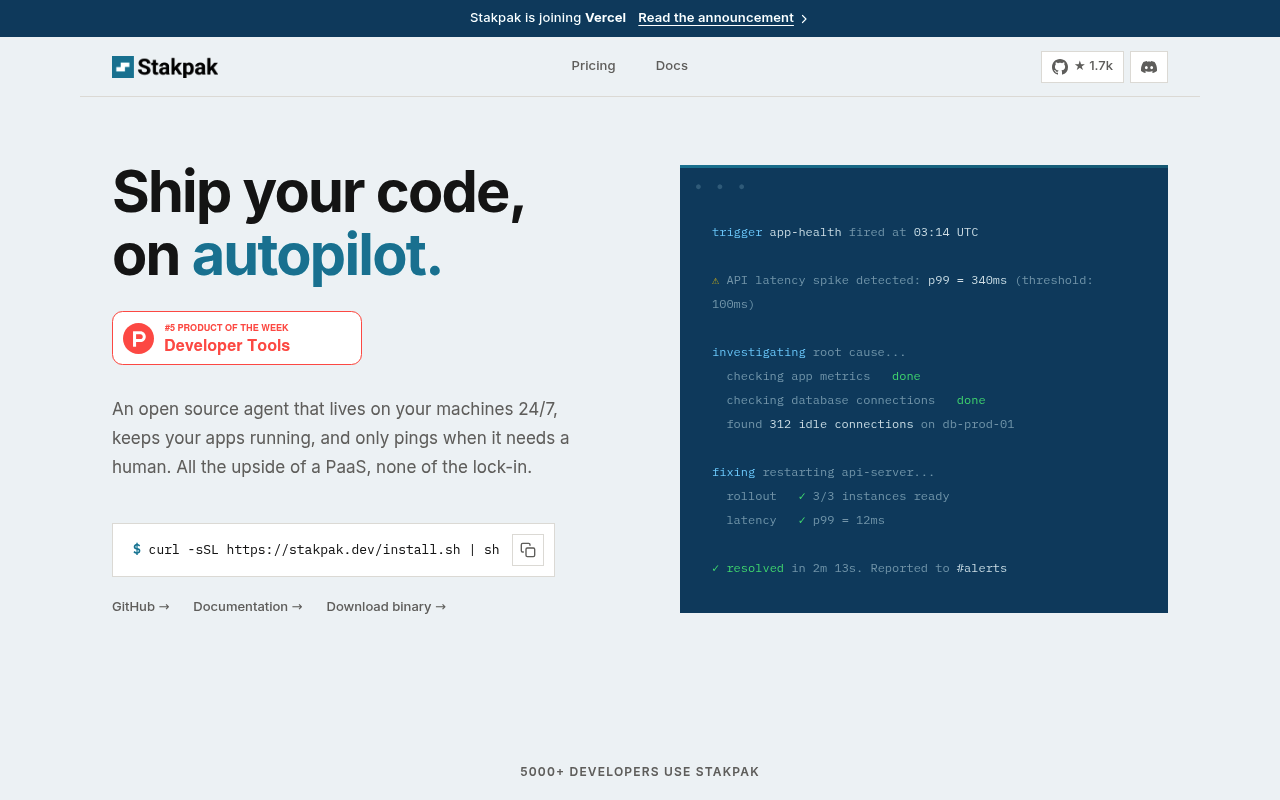The height and width of the screenshot is (800, 1280).
Task: Copy the curl install command
Action: point(528,550)
